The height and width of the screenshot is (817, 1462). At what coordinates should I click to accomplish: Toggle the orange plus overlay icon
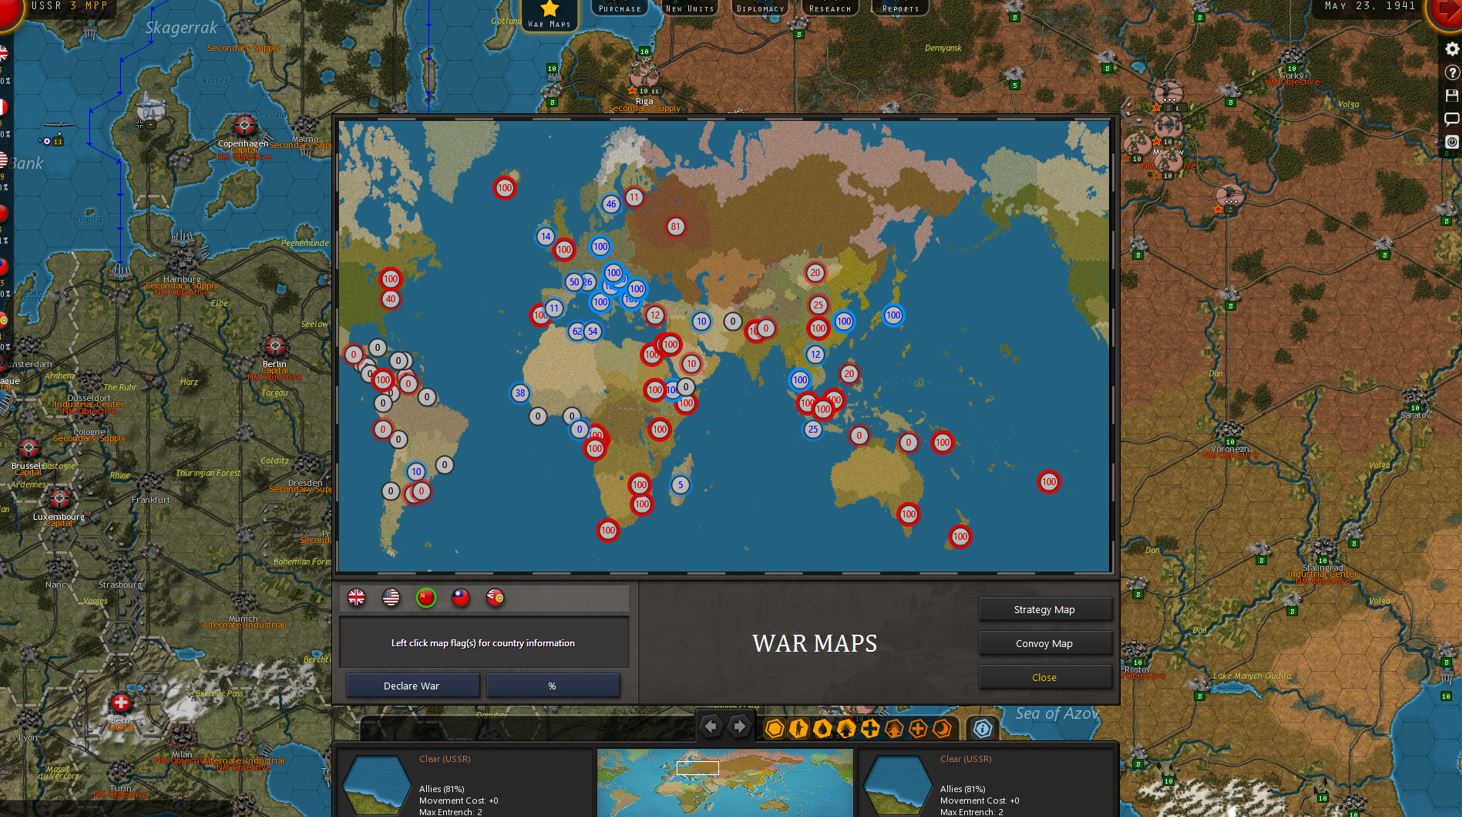pos(870,729)
